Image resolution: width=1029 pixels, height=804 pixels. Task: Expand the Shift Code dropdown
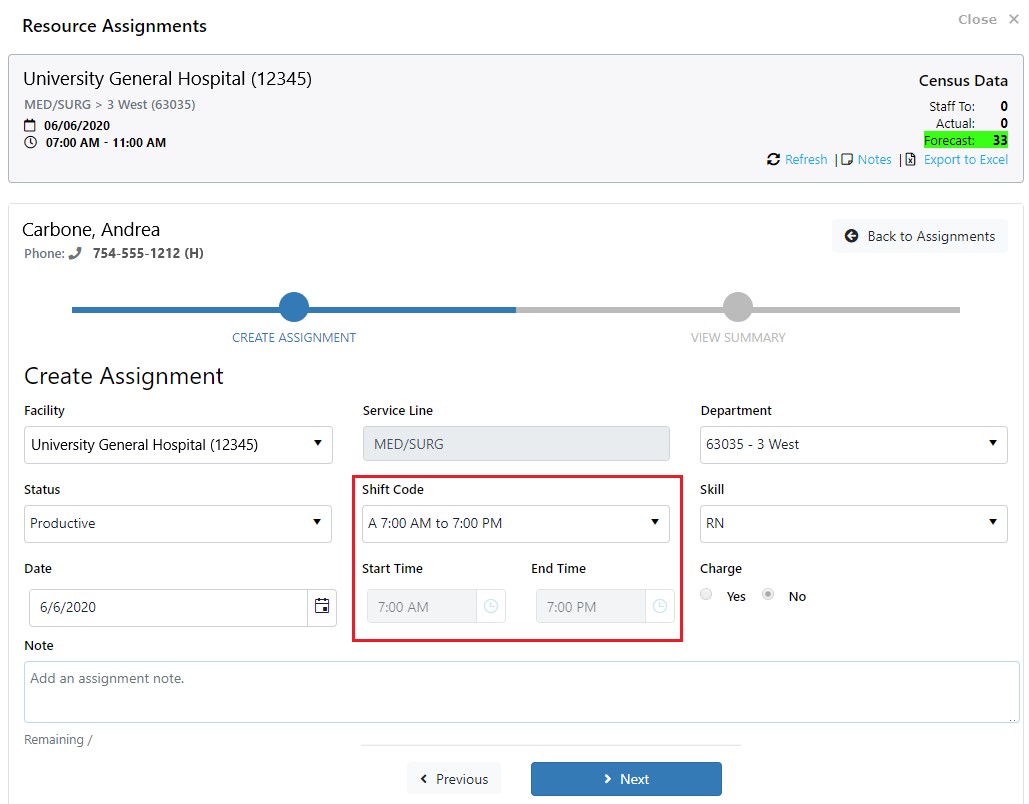(516, 523)
